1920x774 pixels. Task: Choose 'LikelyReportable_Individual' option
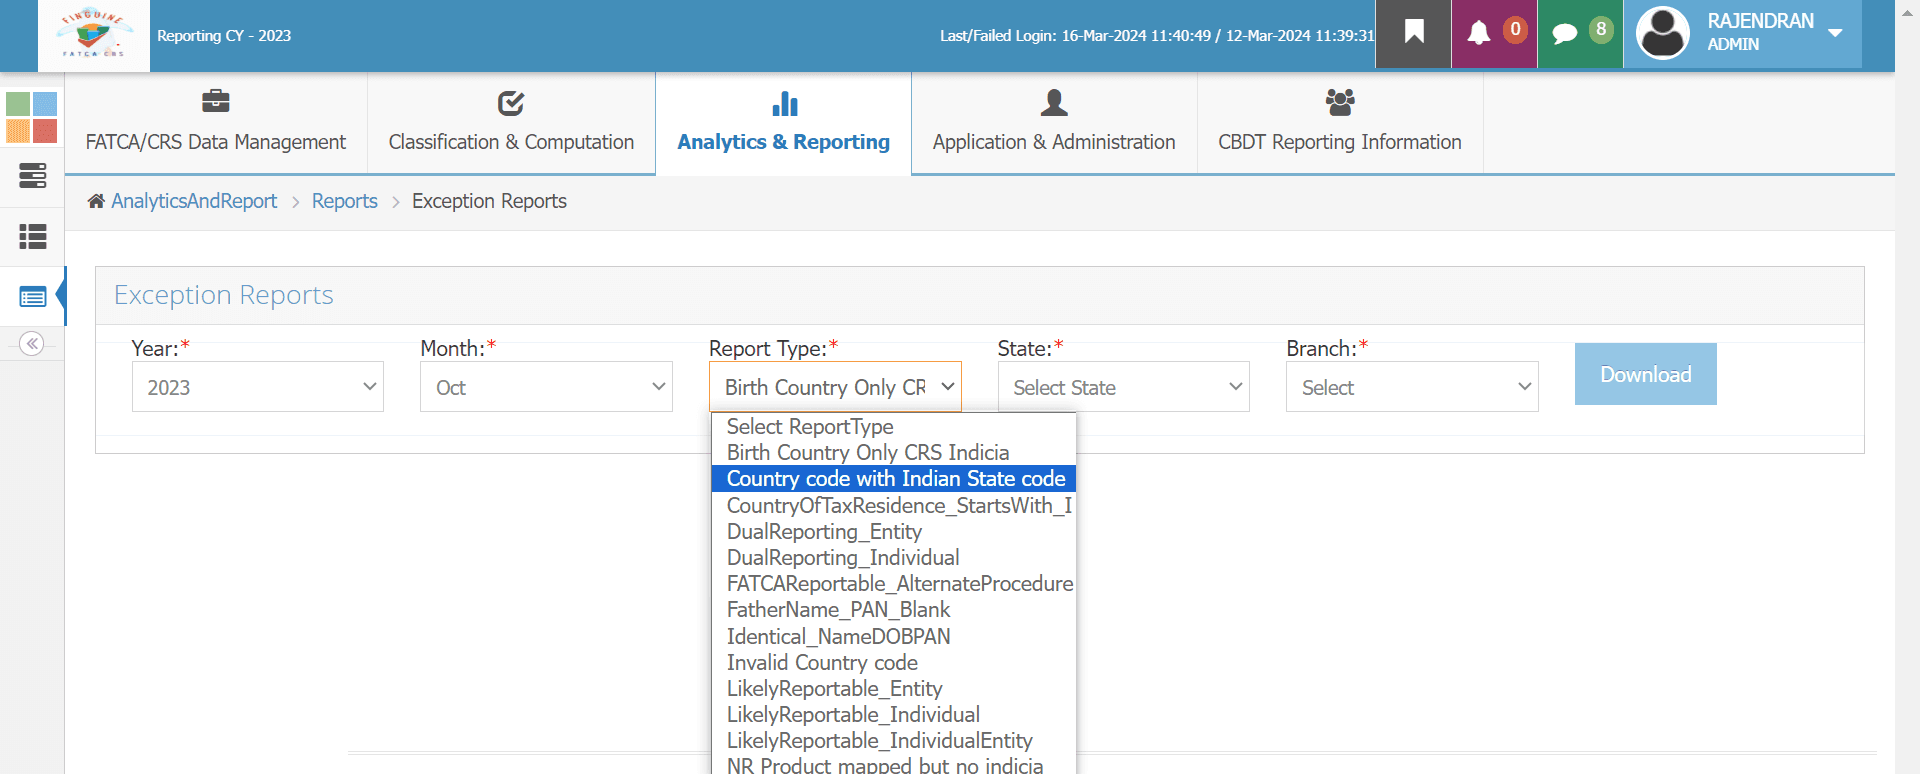tap(893, 715)
